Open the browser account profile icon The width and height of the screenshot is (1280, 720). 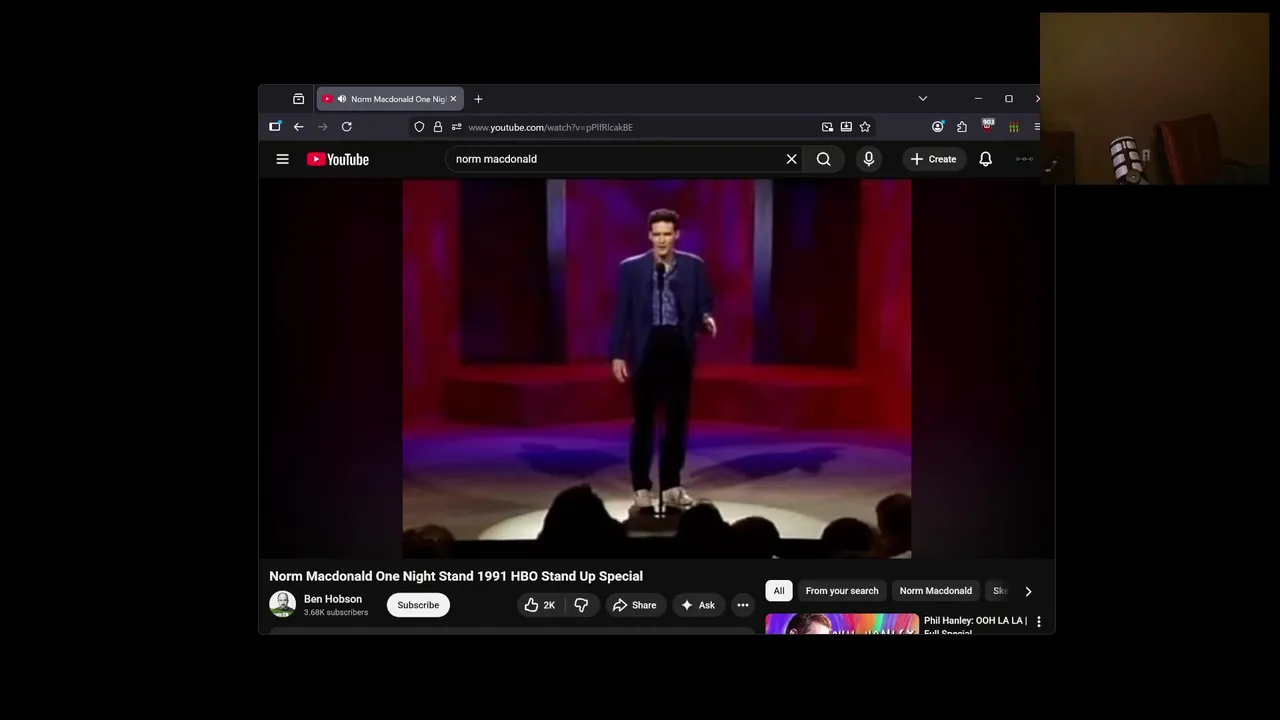pyautogui.click(x=937, y=127)
